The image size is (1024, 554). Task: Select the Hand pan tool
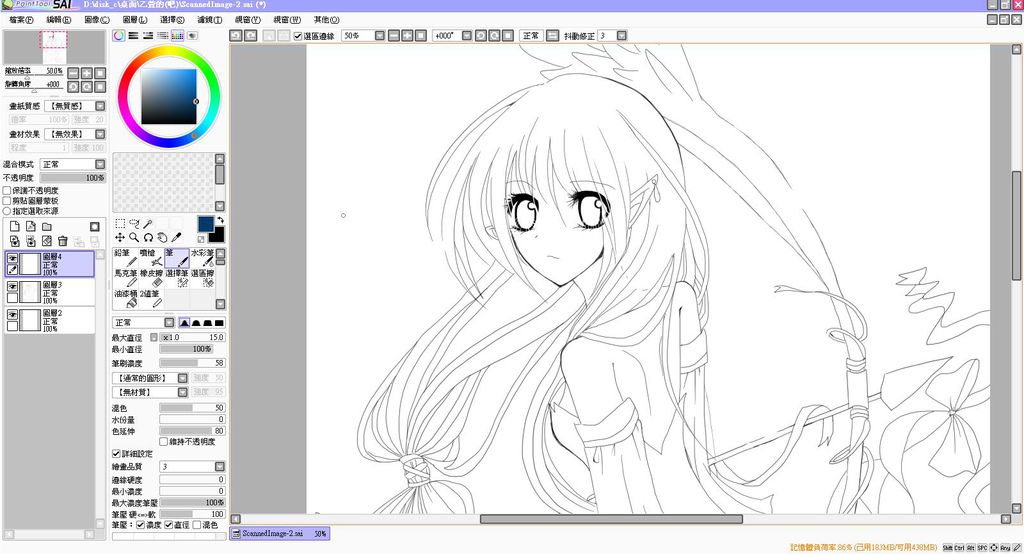click(162, 237)
